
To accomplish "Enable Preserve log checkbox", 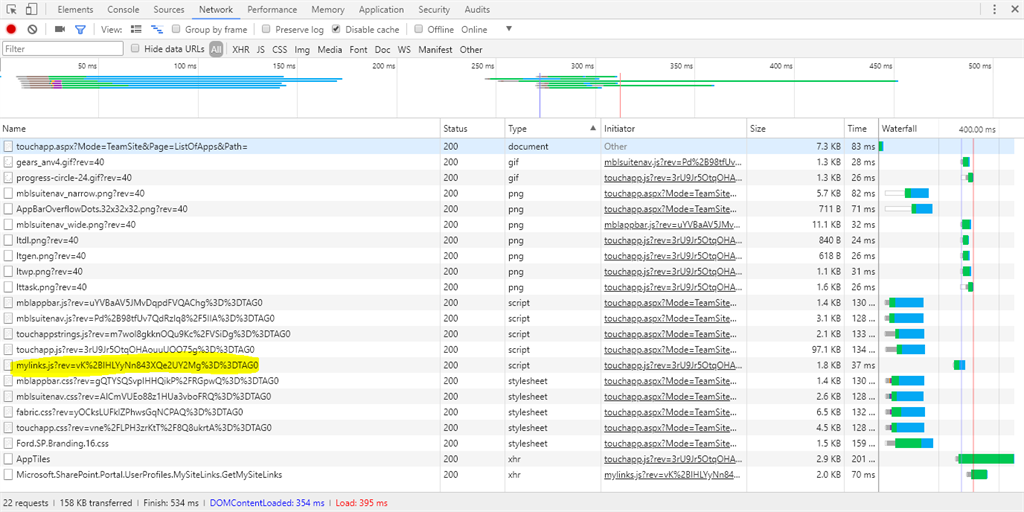I will [x=266, y=29].
